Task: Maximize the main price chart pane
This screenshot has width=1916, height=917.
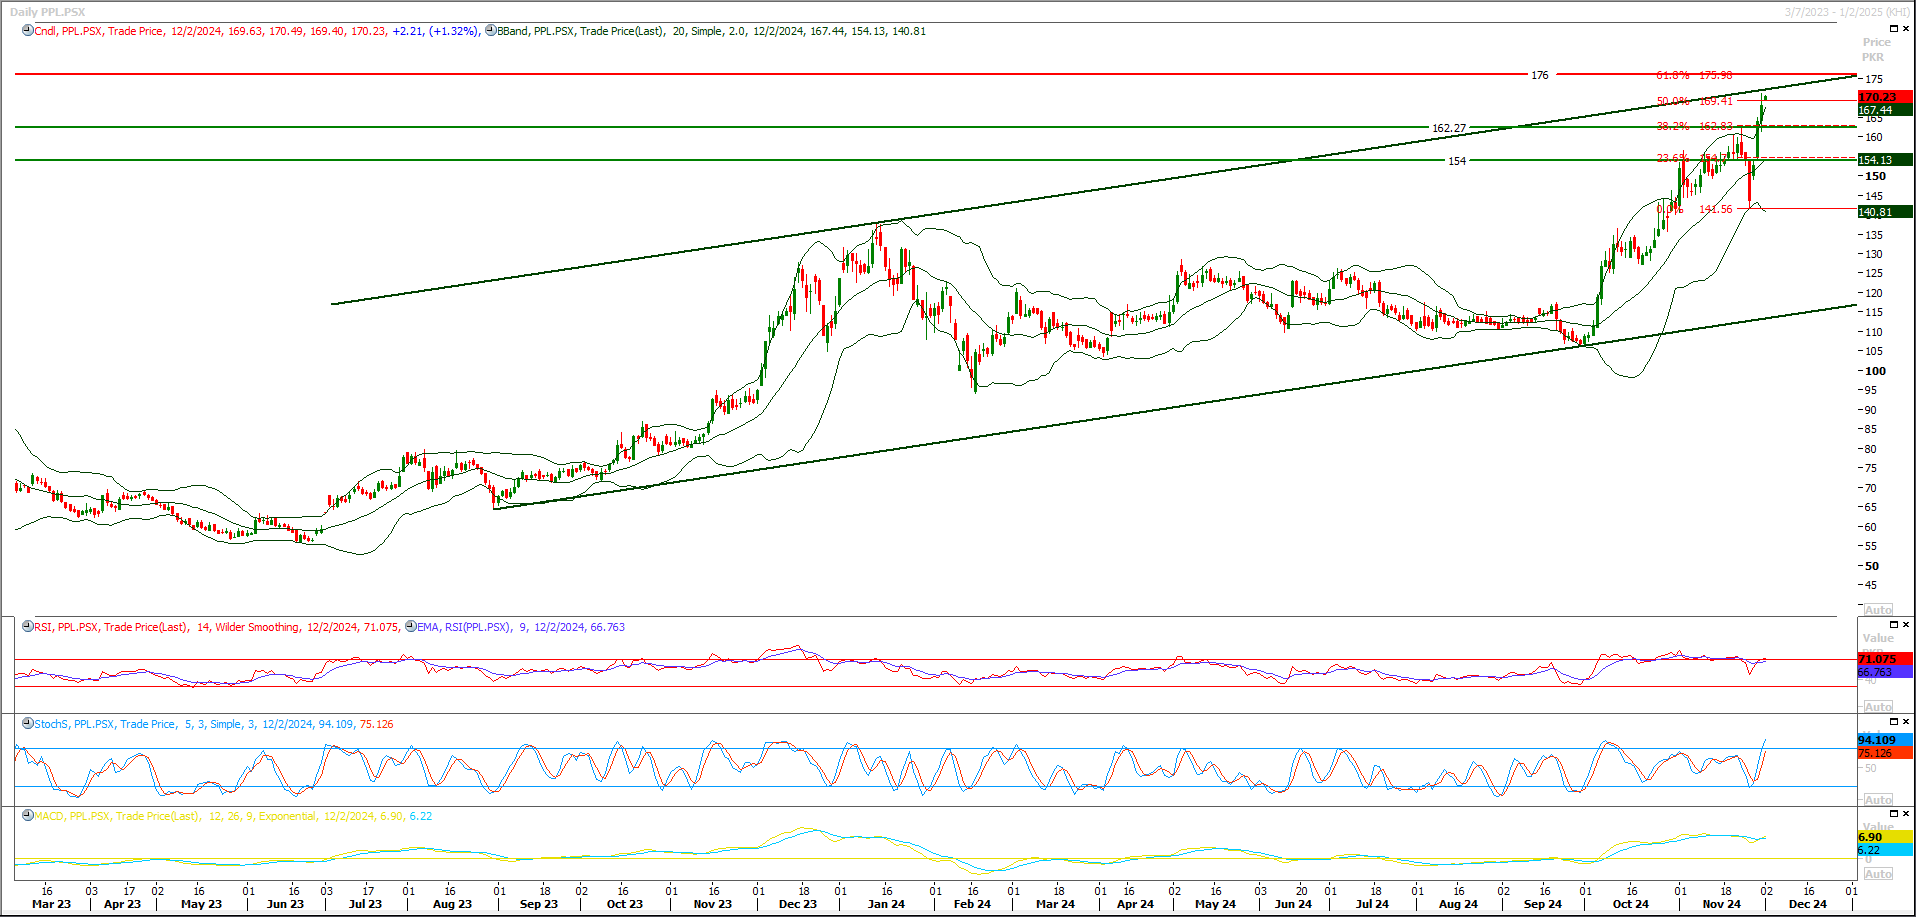Action: pyautogui.click(x=1893, y=29)
